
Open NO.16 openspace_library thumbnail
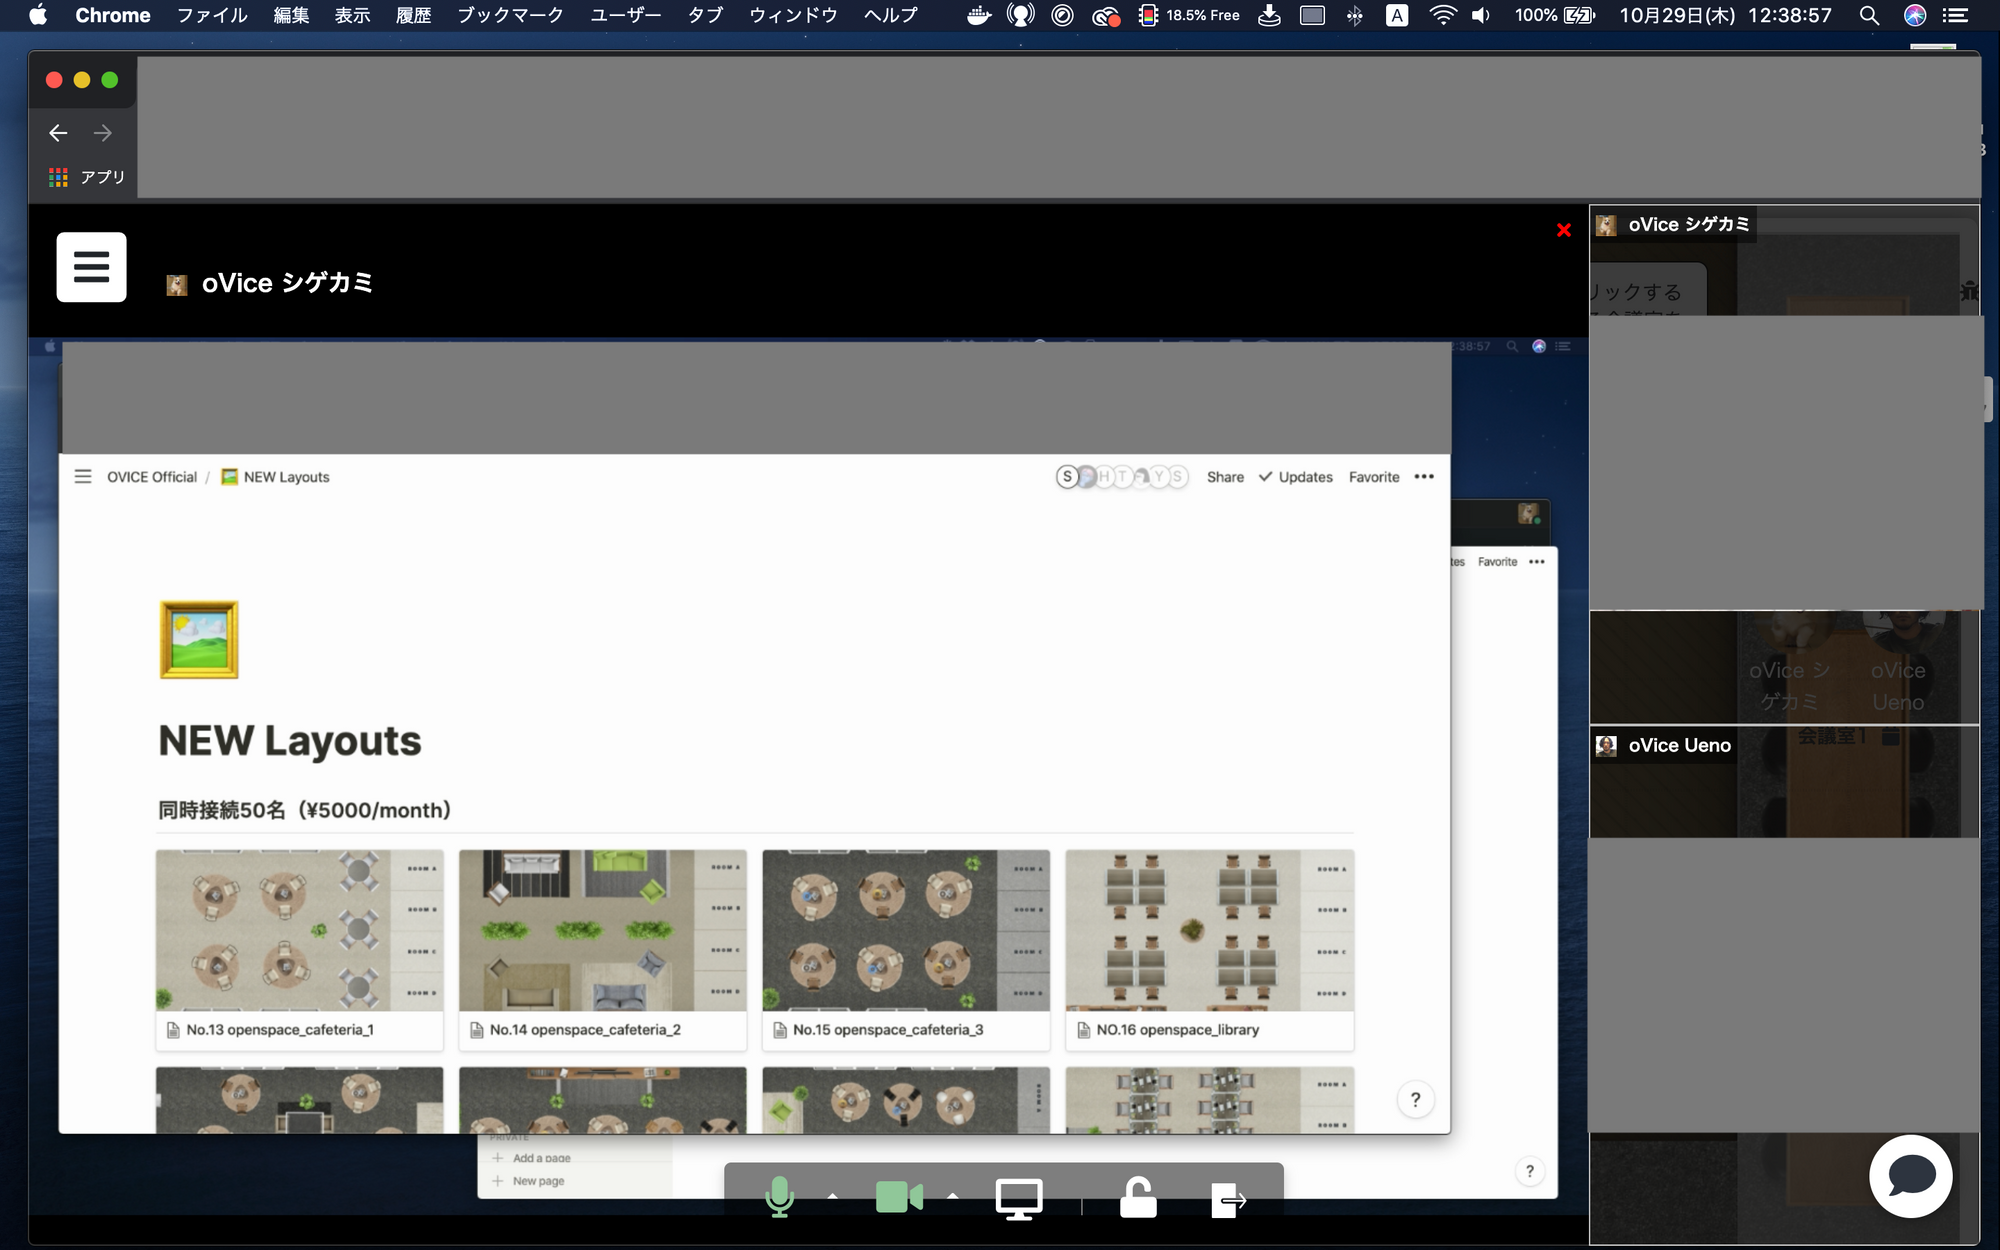(1210, 930)
